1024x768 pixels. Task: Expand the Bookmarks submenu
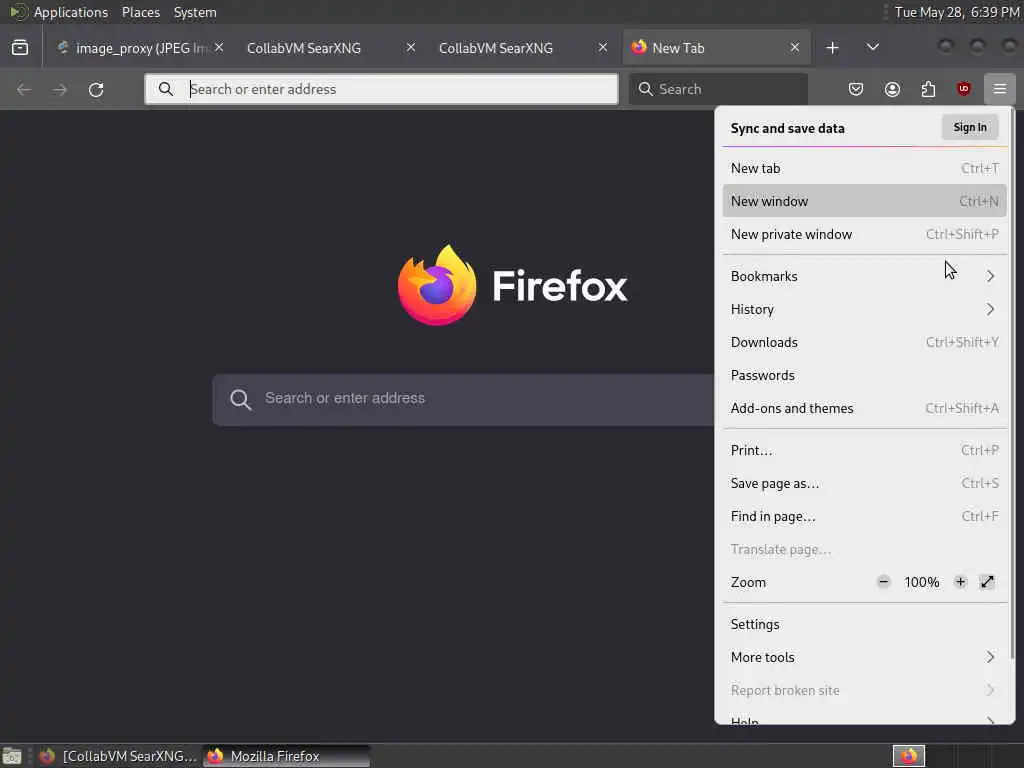coord(865,276)
